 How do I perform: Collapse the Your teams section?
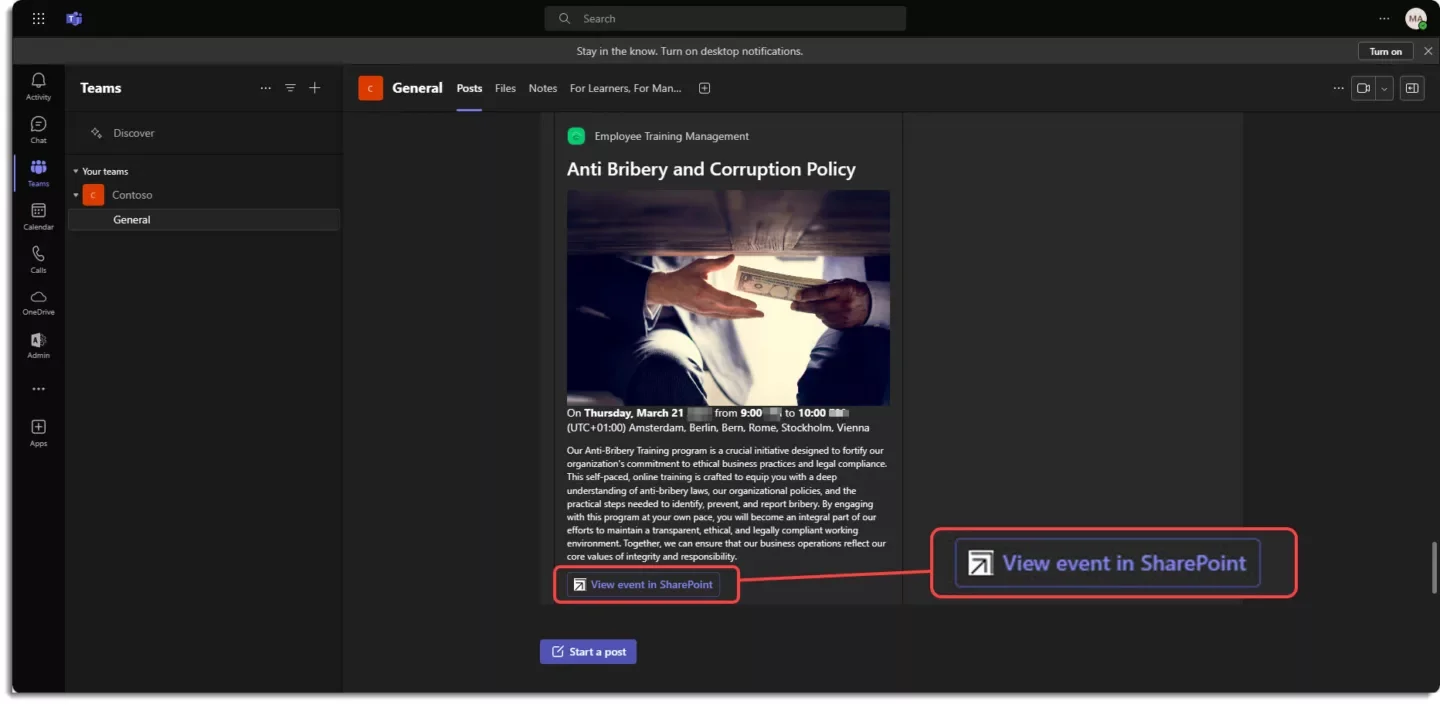pos(75,171)
